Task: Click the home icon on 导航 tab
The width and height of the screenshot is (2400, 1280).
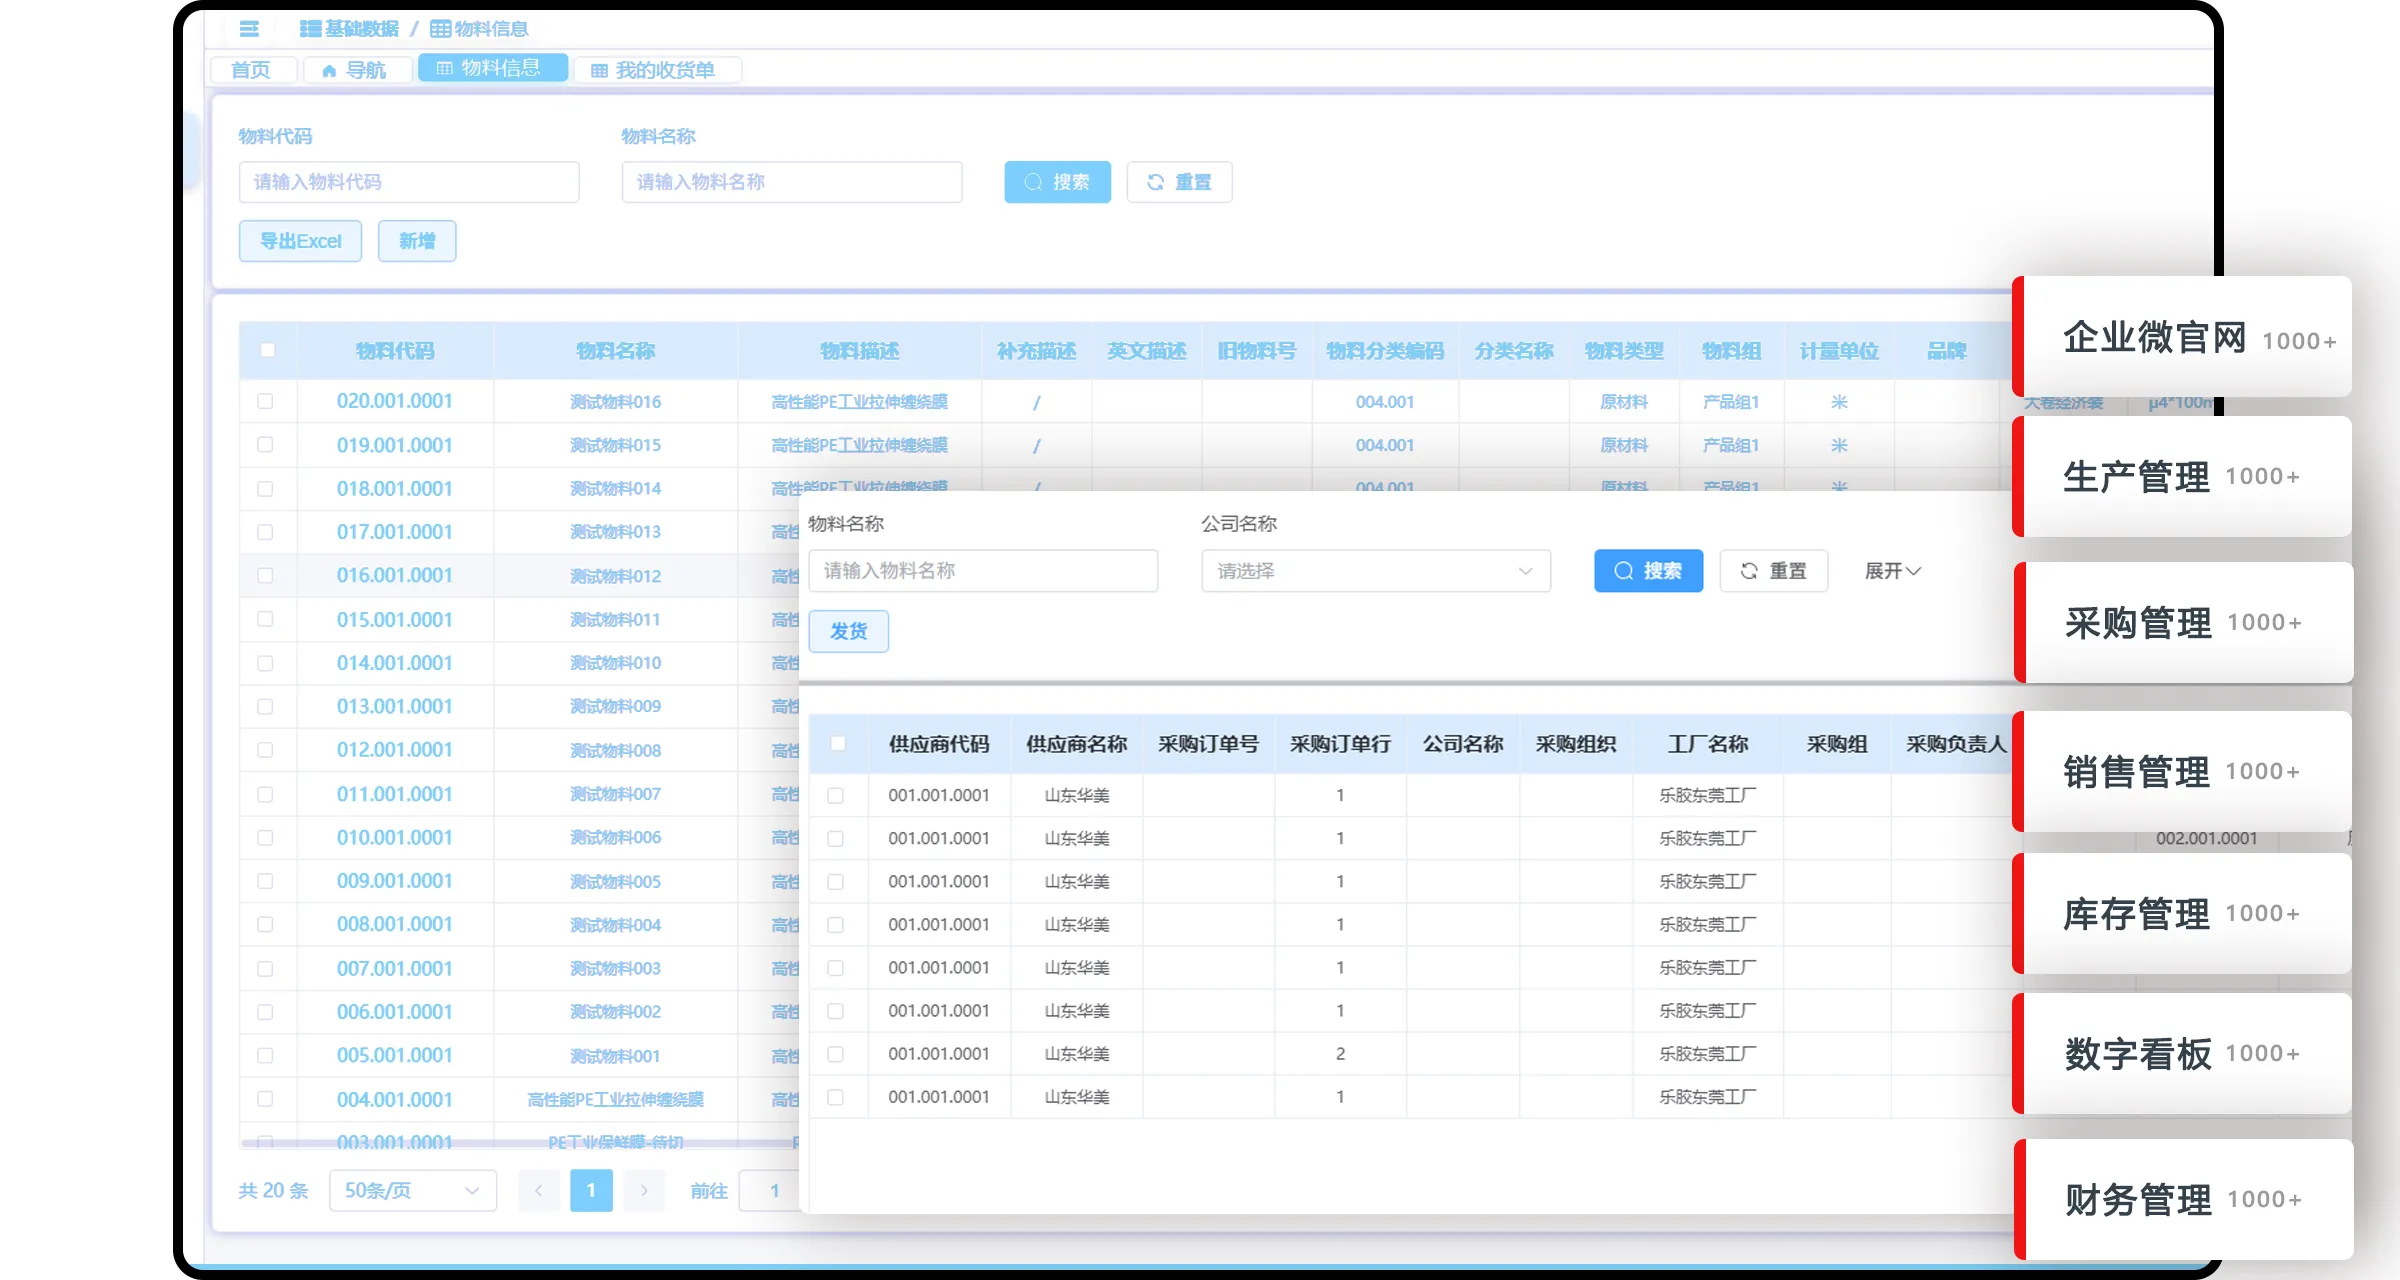Action: click(329, 71)
